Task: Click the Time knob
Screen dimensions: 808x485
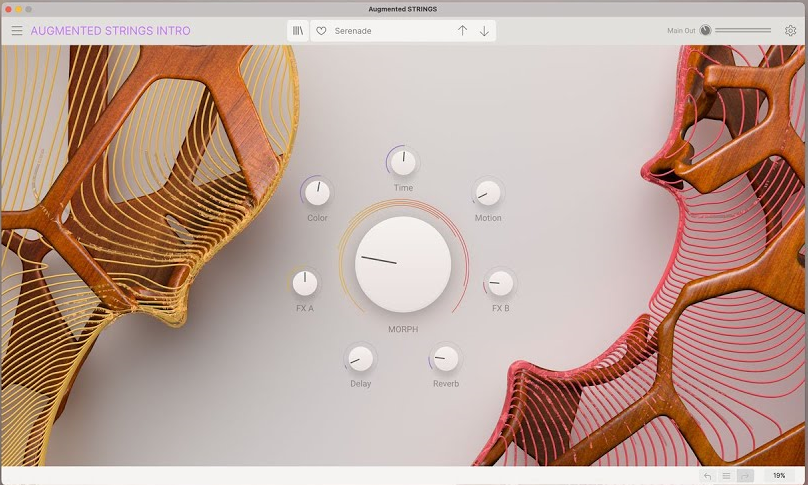Action: tap(403, 162)
